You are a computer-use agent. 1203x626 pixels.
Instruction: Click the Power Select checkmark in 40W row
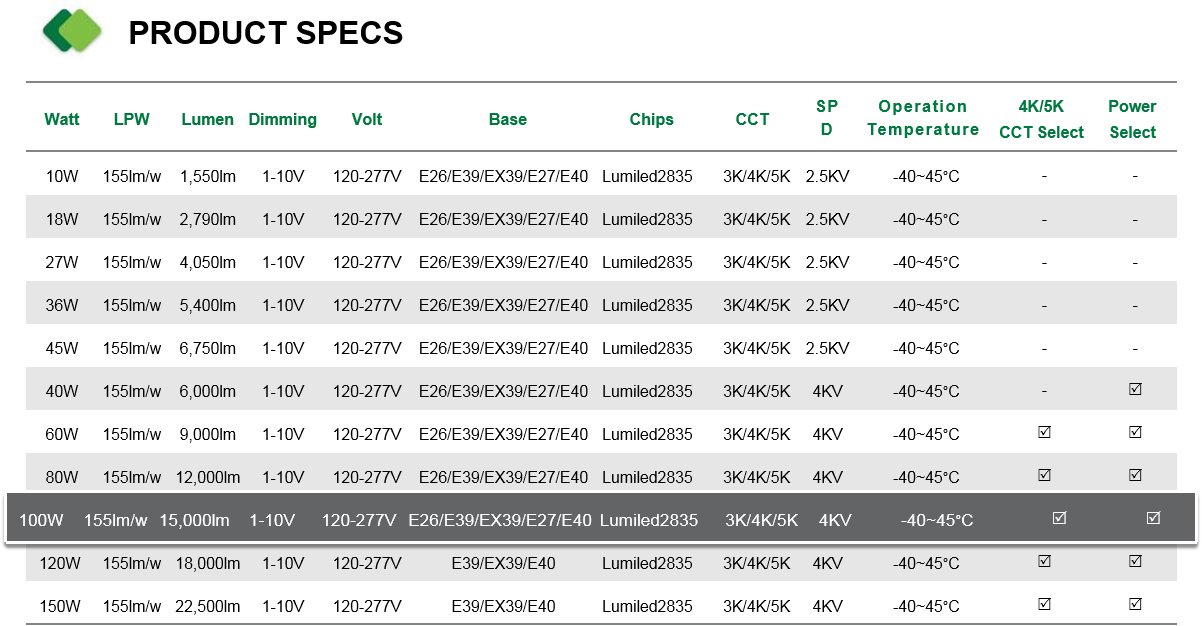pyautogui.click(x=1135, y=389)
